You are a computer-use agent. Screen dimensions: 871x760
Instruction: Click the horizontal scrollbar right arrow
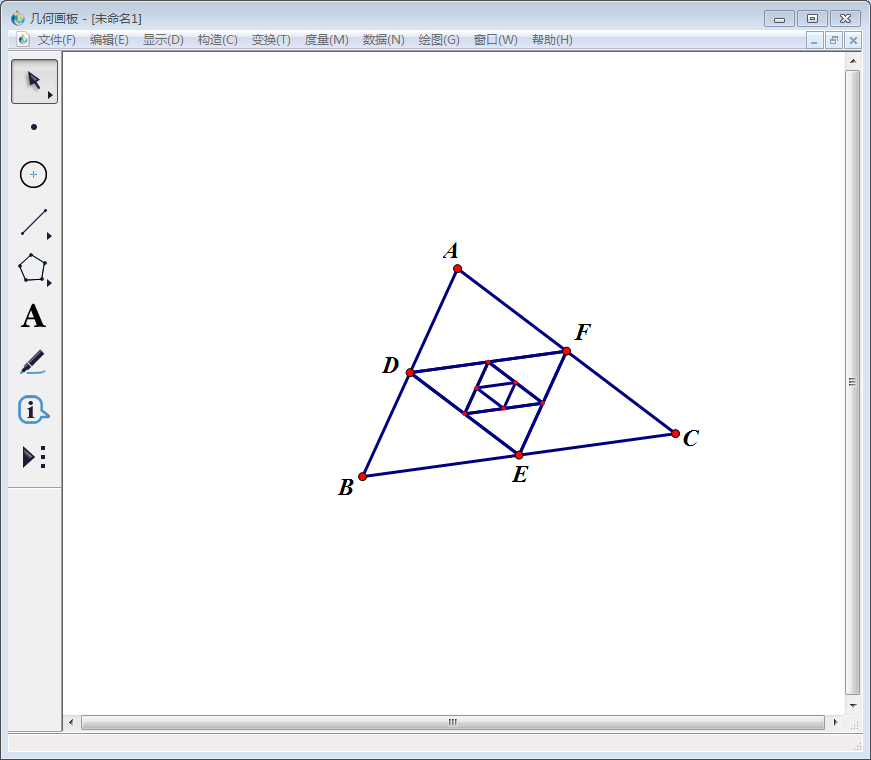pyautogui.click(x=835, y=723)
